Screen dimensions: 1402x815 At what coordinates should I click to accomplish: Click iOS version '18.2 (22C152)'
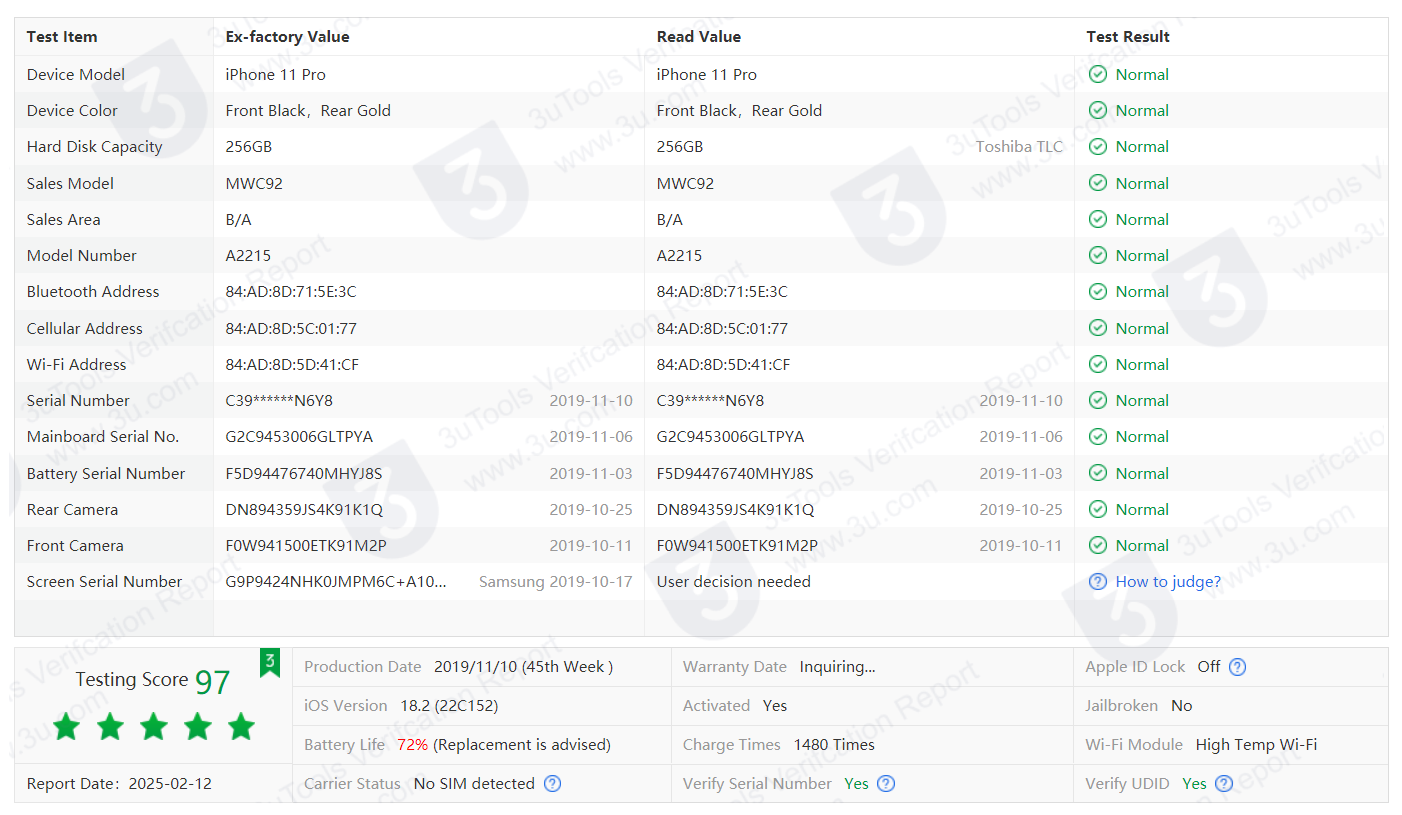point(449,706)
